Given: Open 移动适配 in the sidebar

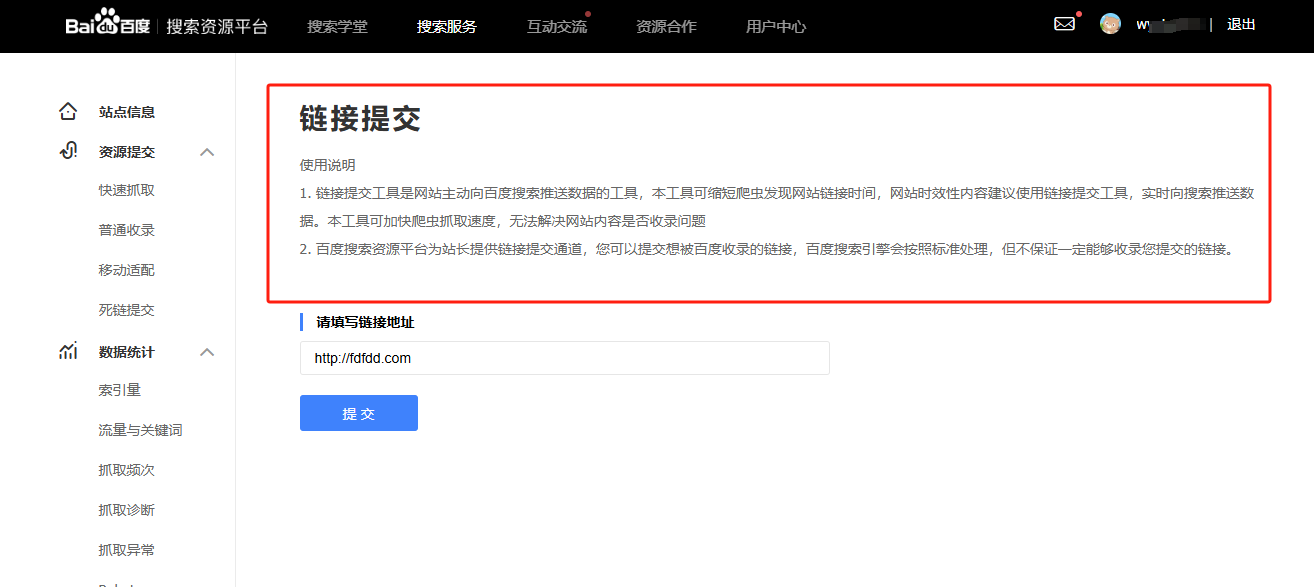Looking at the screenshot, I should click(127, 270).
